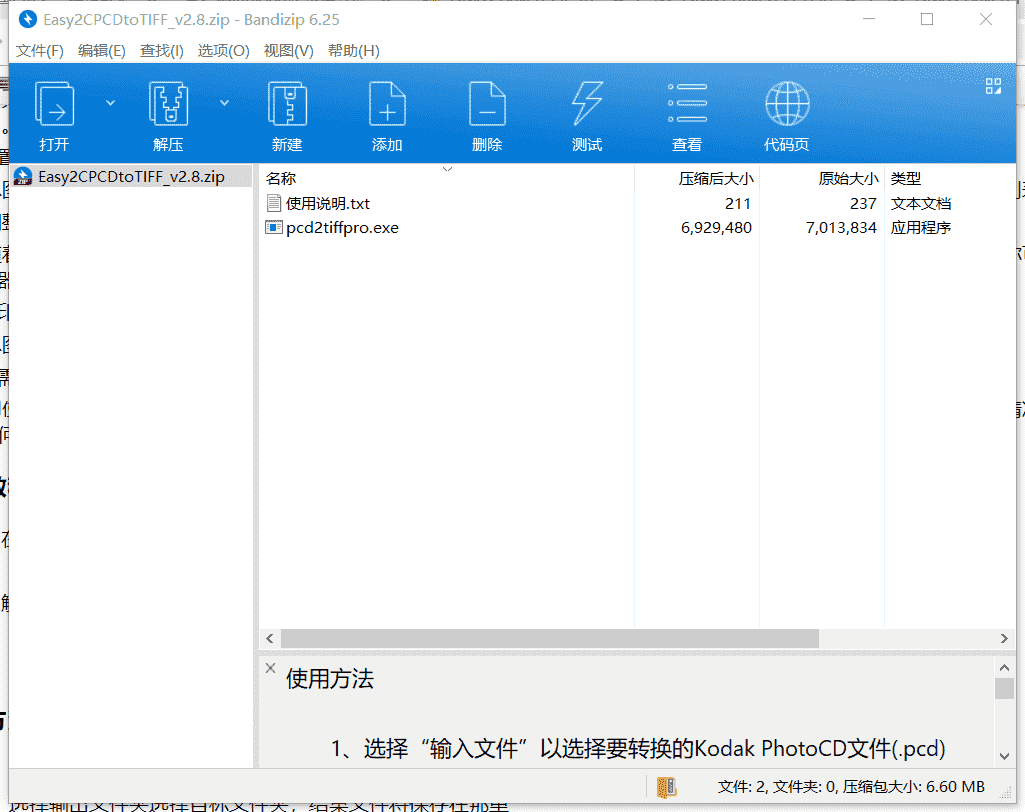
Task: Open the 视图(V) menu
Action: click(x=288, y=51)
